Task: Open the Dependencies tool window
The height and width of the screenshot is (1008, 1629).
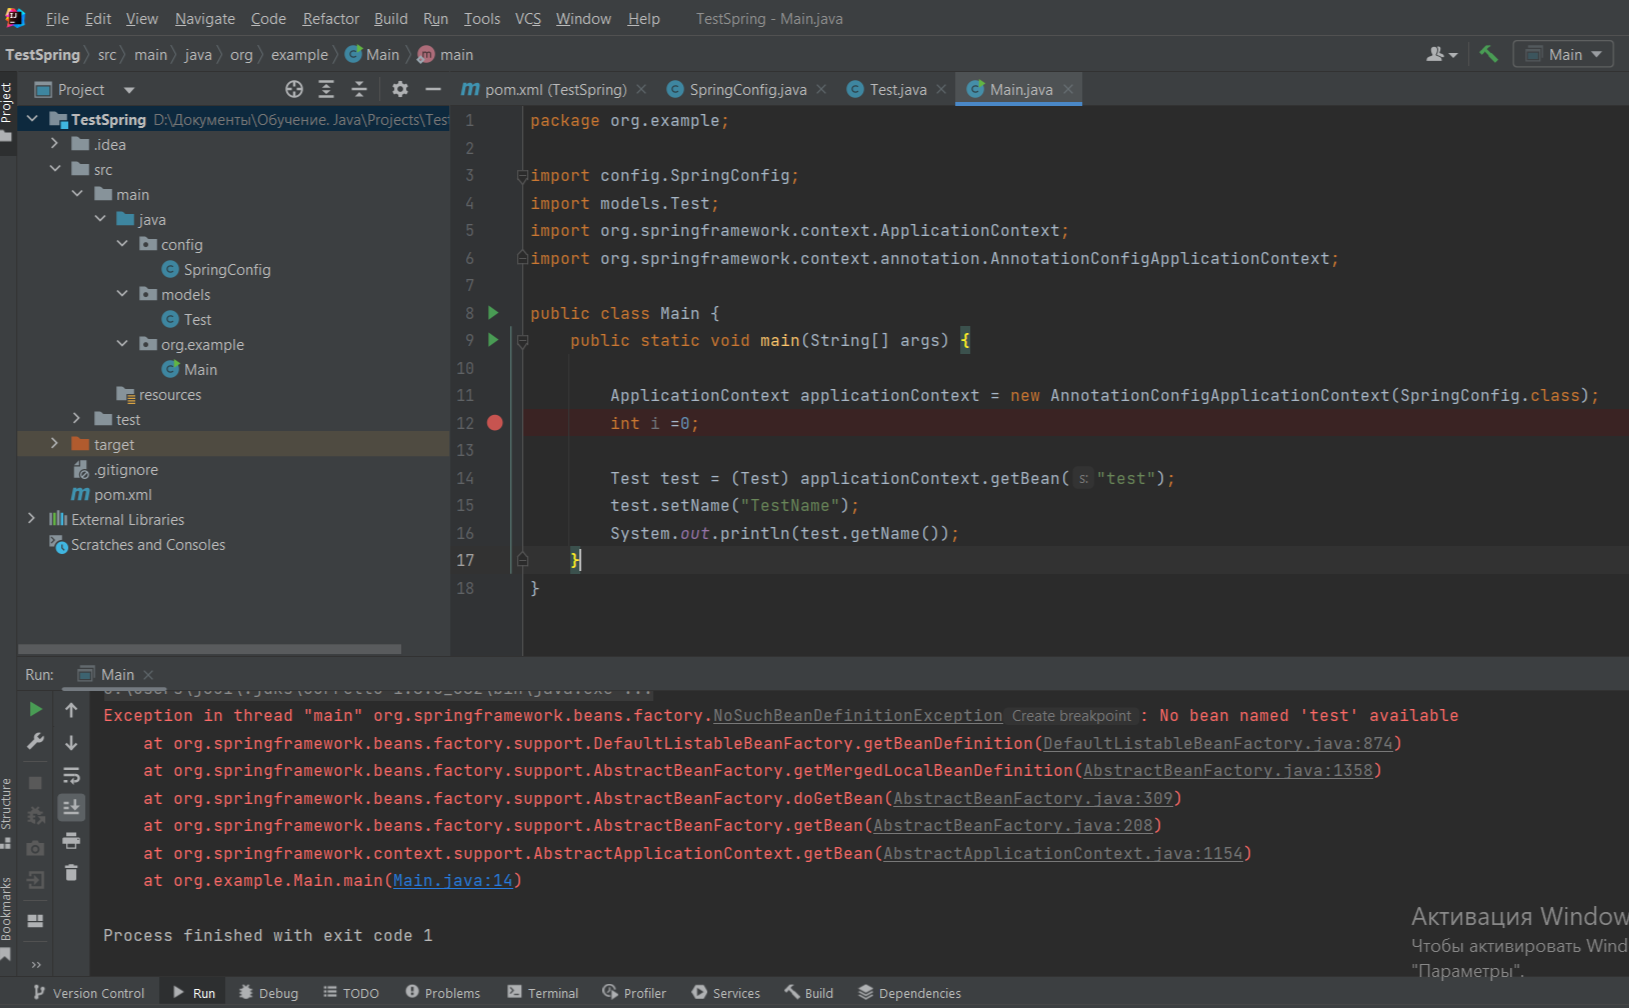Action: tap(910, 993)
